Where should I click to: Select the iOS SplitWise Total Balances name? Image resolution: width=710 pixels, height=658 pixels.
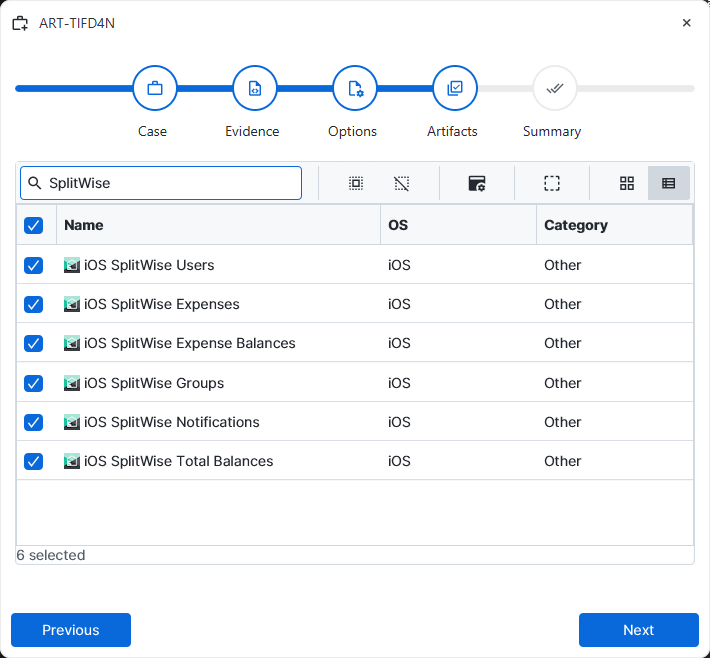pyautogui.click(x=178, y=461)
